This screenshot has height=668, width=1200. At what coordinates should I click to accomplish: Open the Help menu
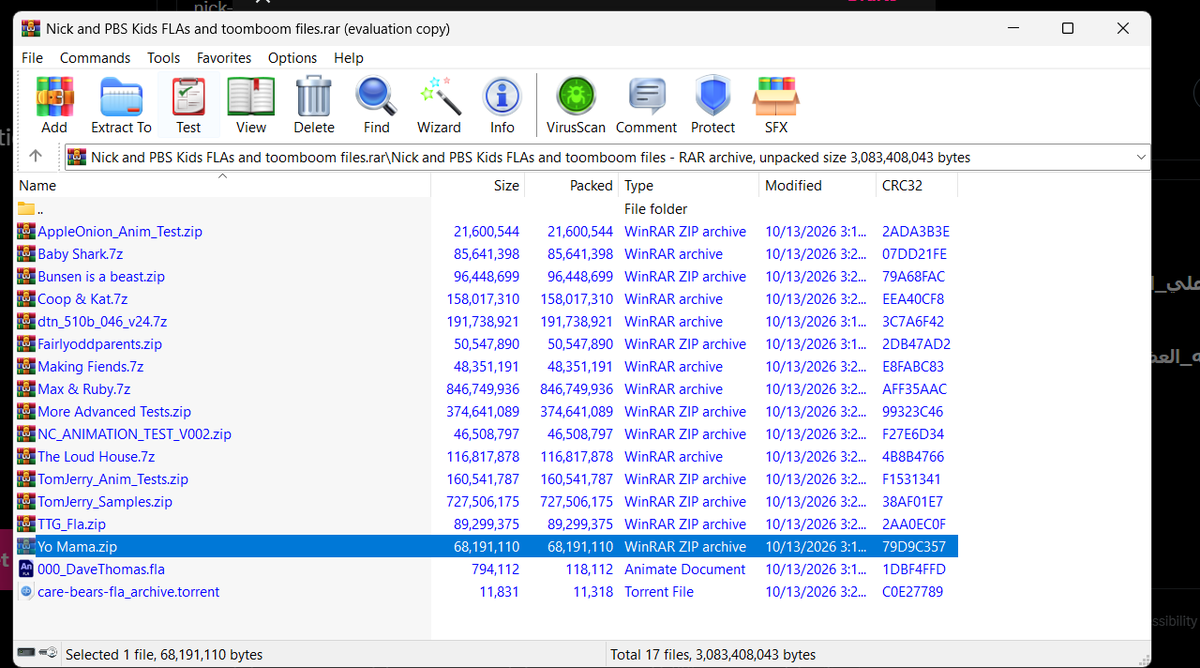tap(349, 58)
